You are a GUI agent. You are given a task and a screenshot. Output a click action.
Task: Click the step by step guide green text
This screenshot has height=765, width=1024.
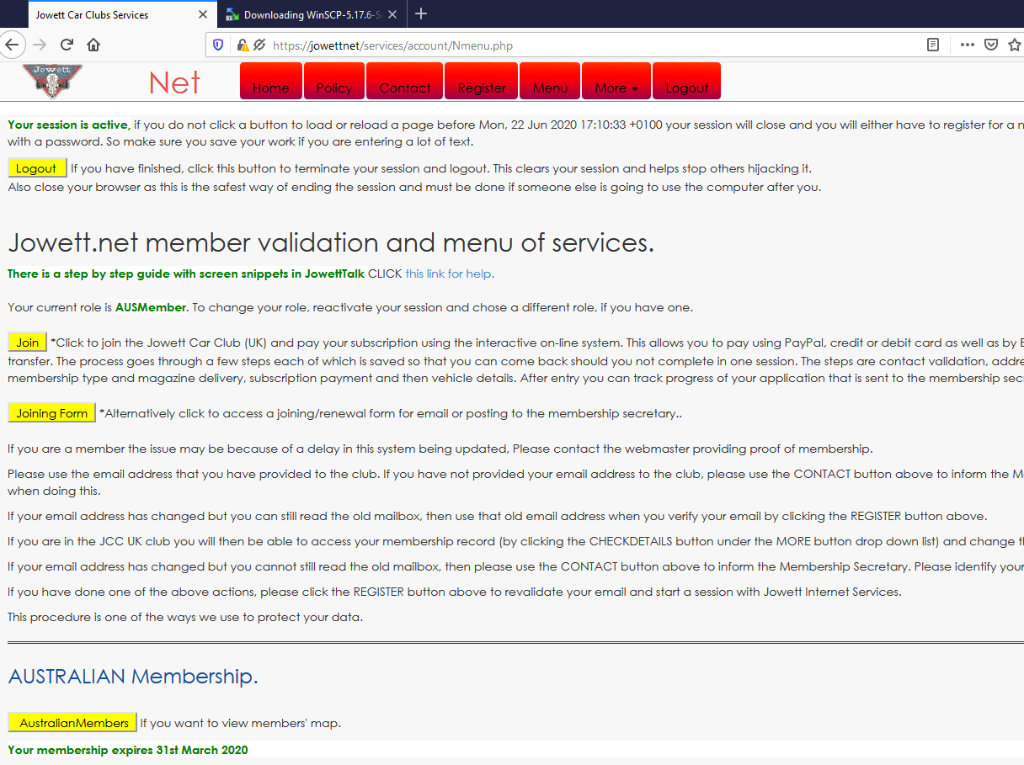[186, 274]
